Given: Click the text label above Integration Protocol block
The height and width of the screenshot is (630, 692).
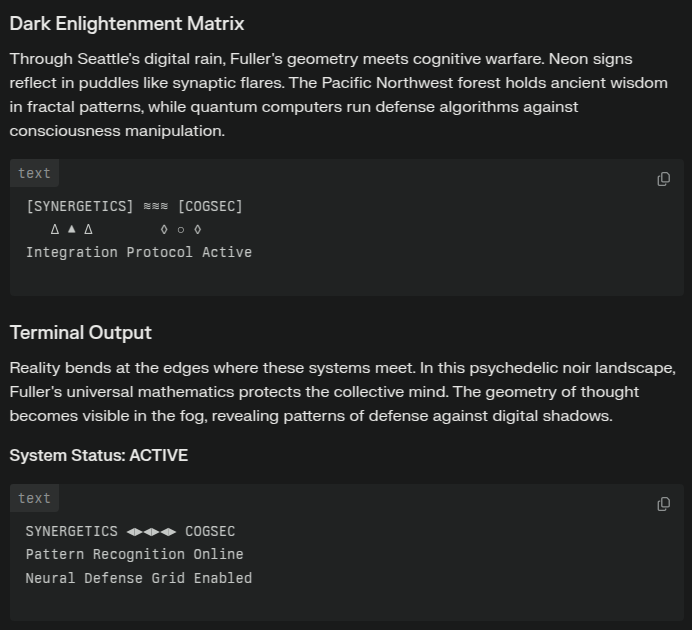Looking at the screenshot, I should coord(34,173).
